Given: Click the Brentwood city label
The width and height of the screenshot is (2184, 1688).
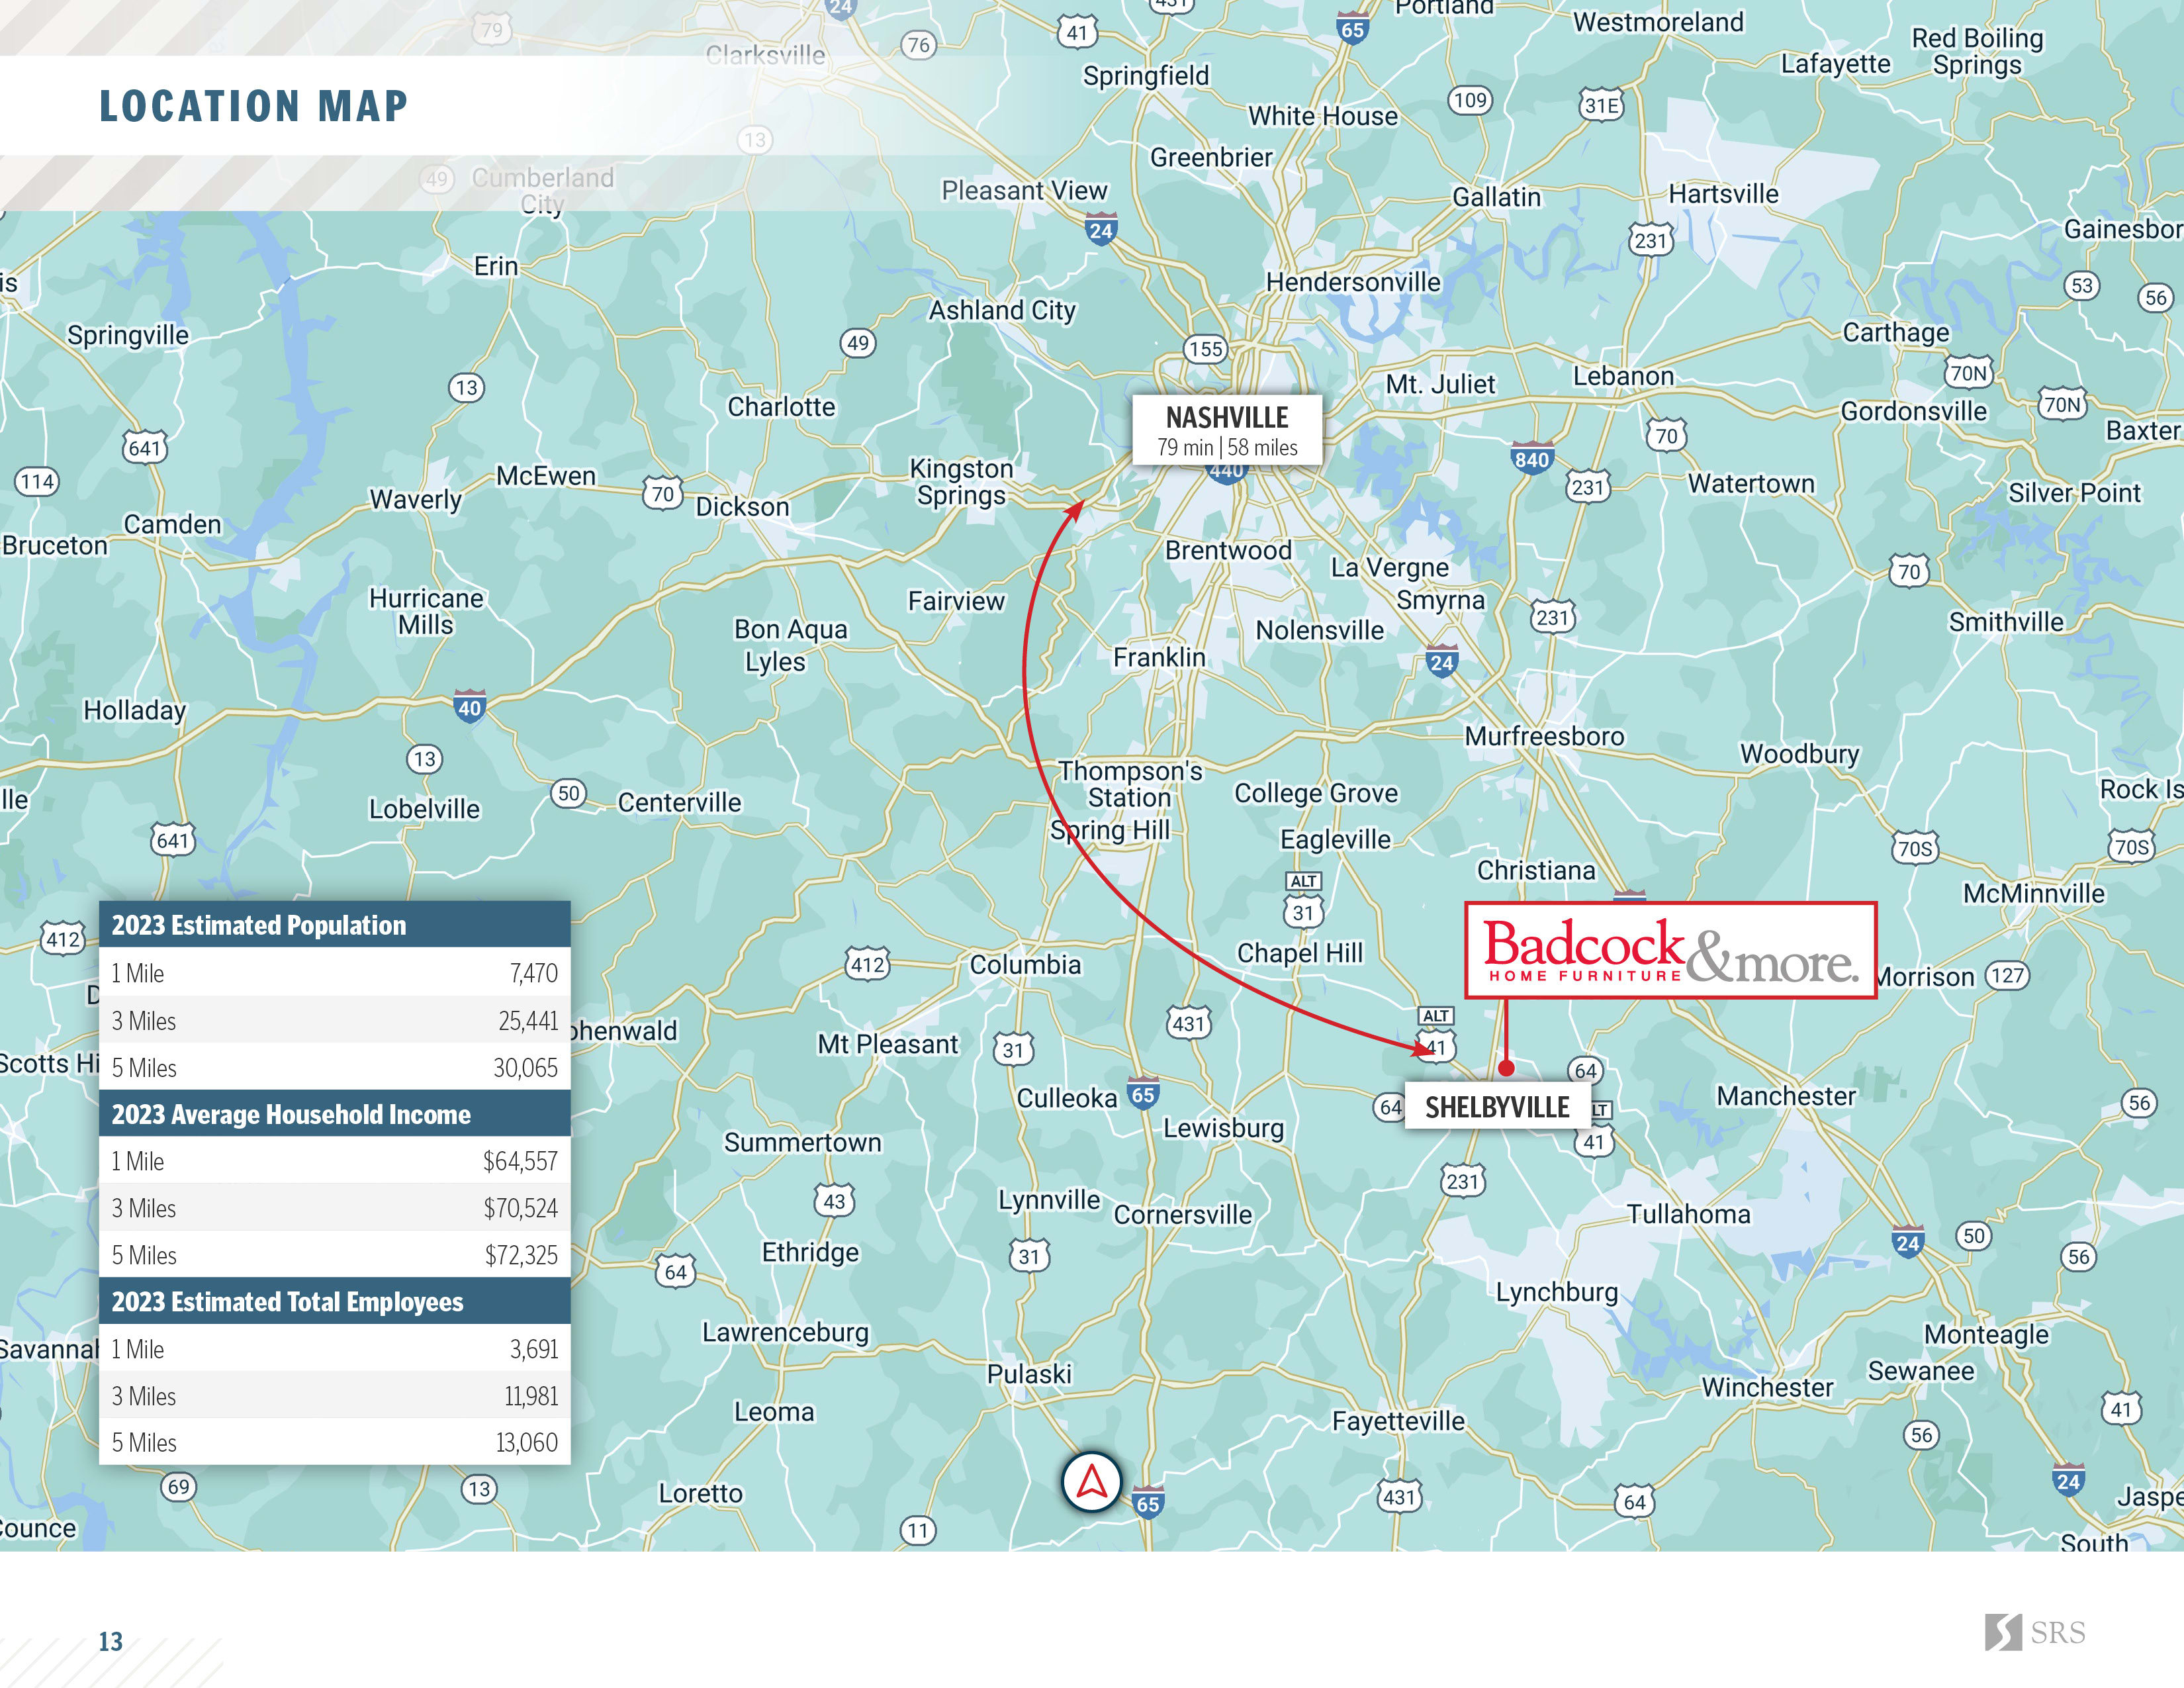Looking at the screenshot, I should tap(1228, 550).
